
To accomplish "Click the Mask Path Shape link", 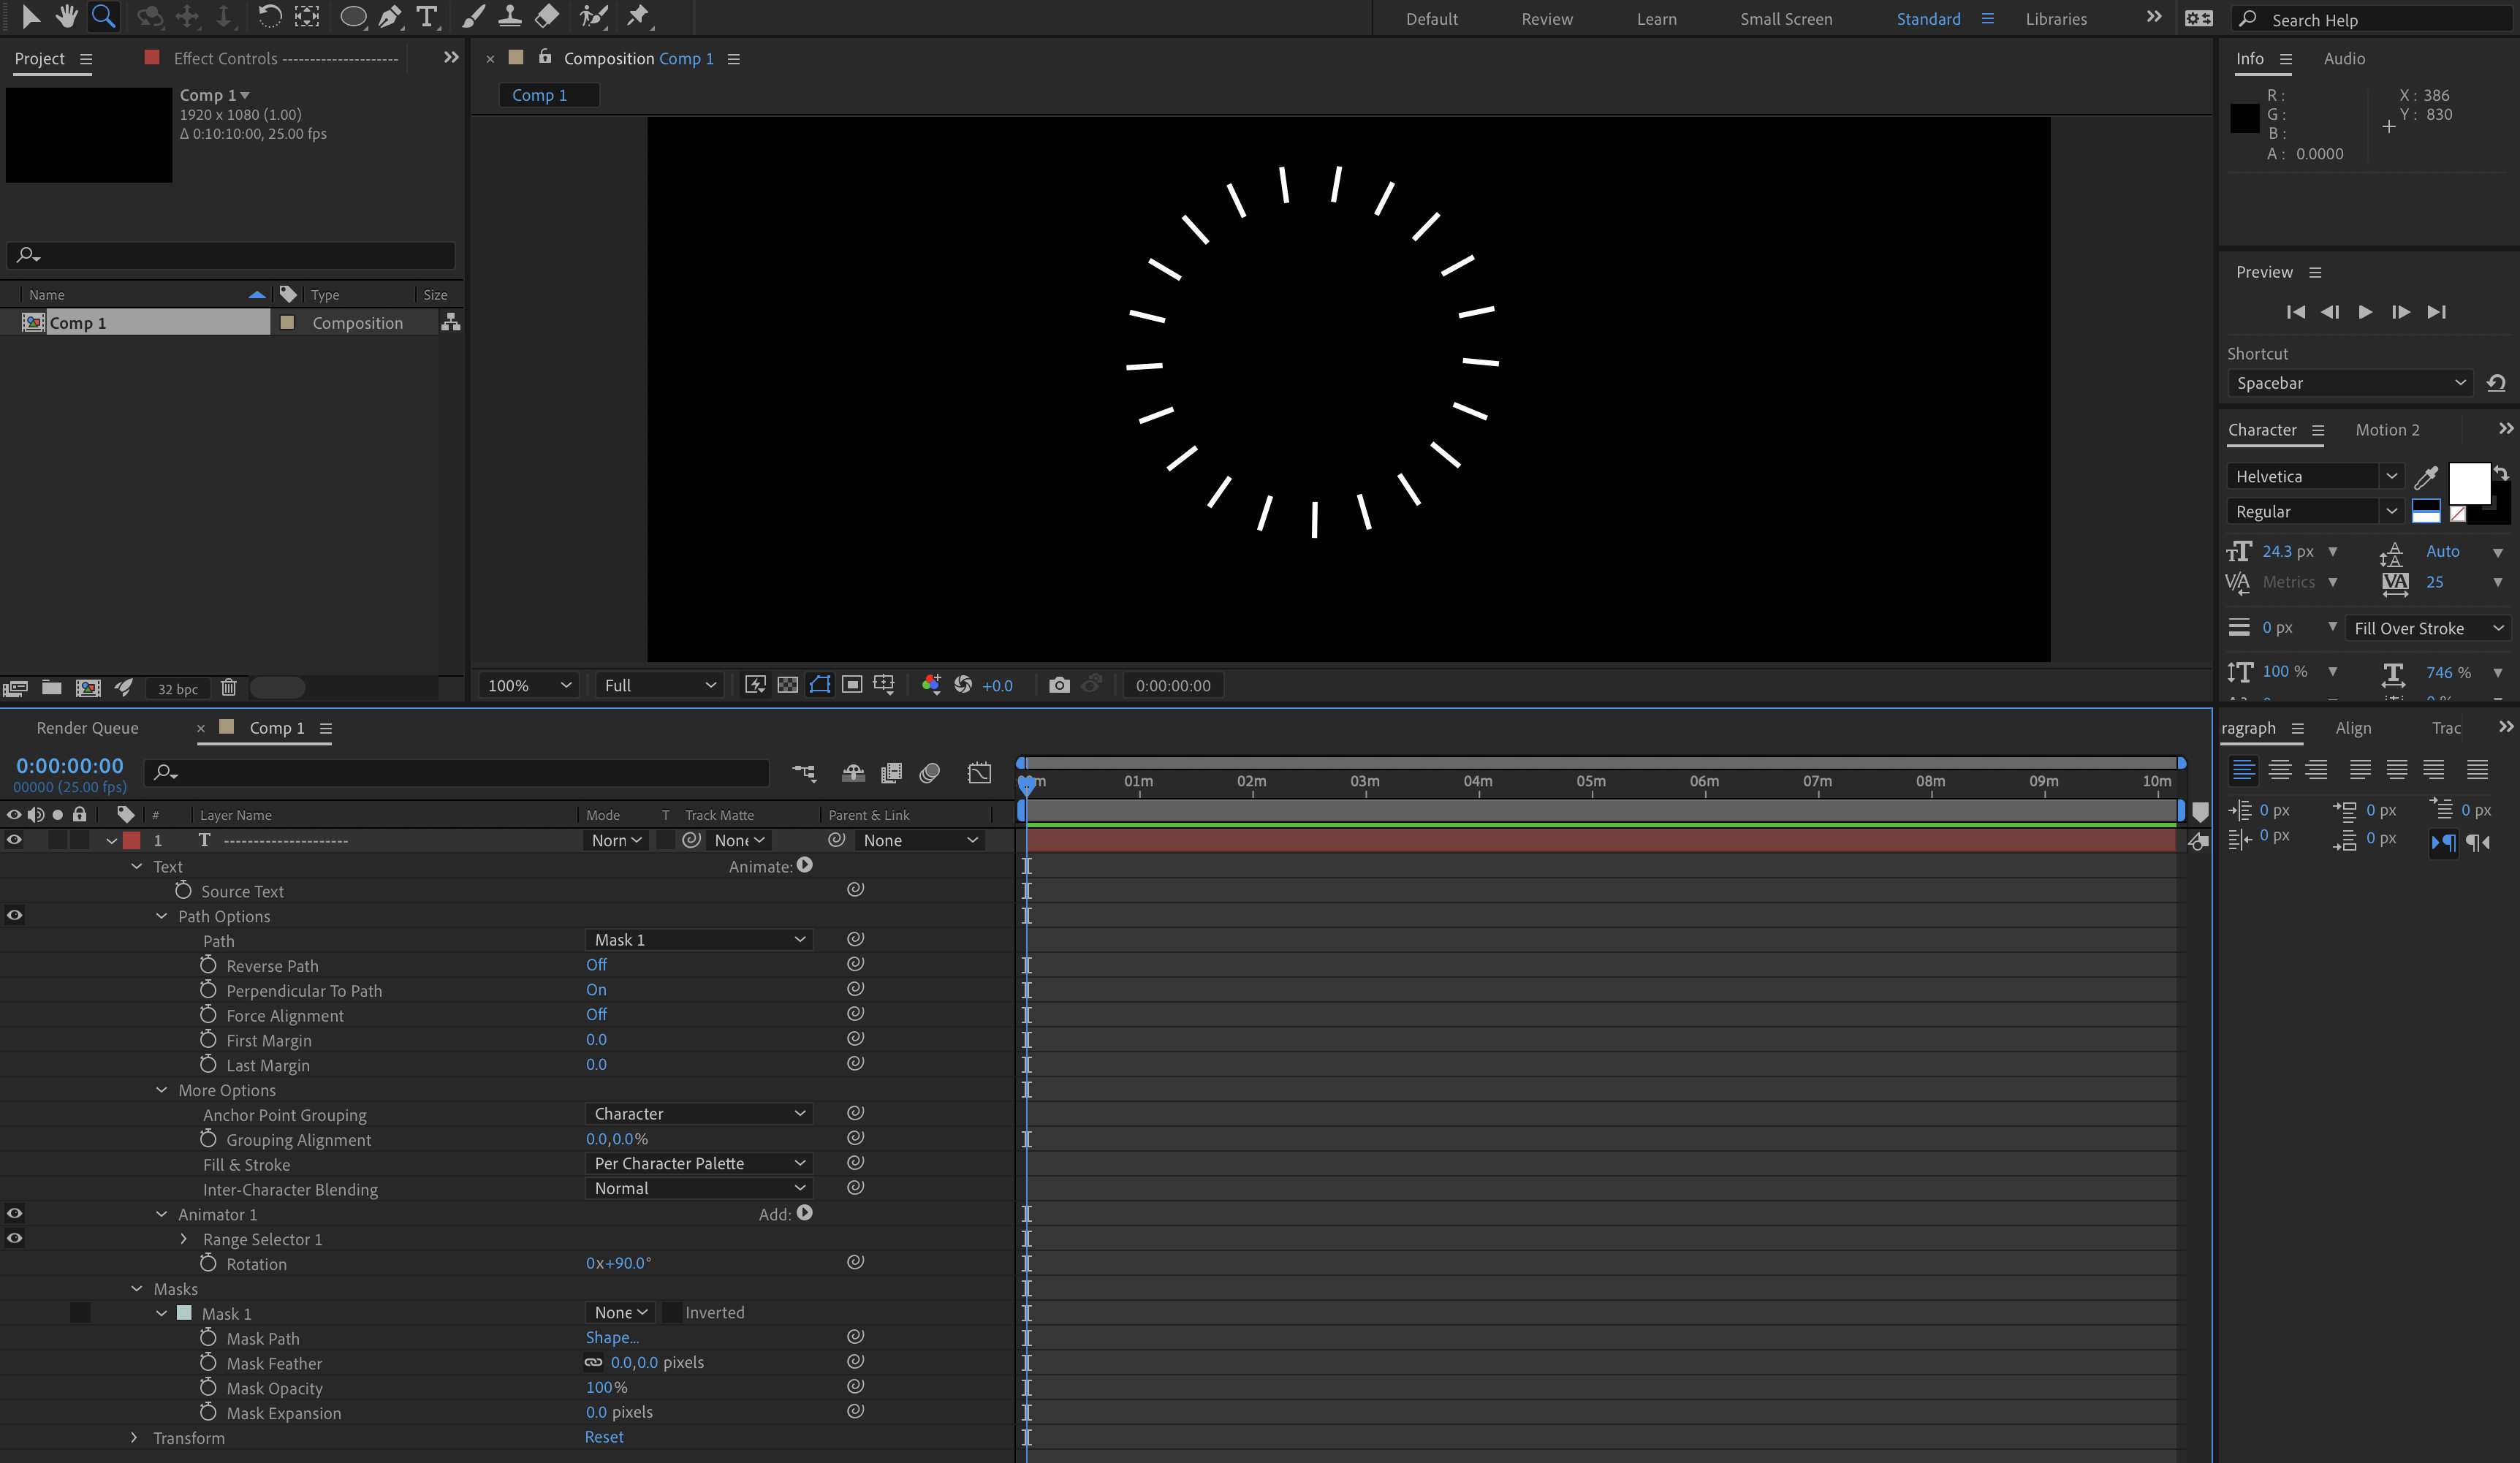I will [612, 1338].
